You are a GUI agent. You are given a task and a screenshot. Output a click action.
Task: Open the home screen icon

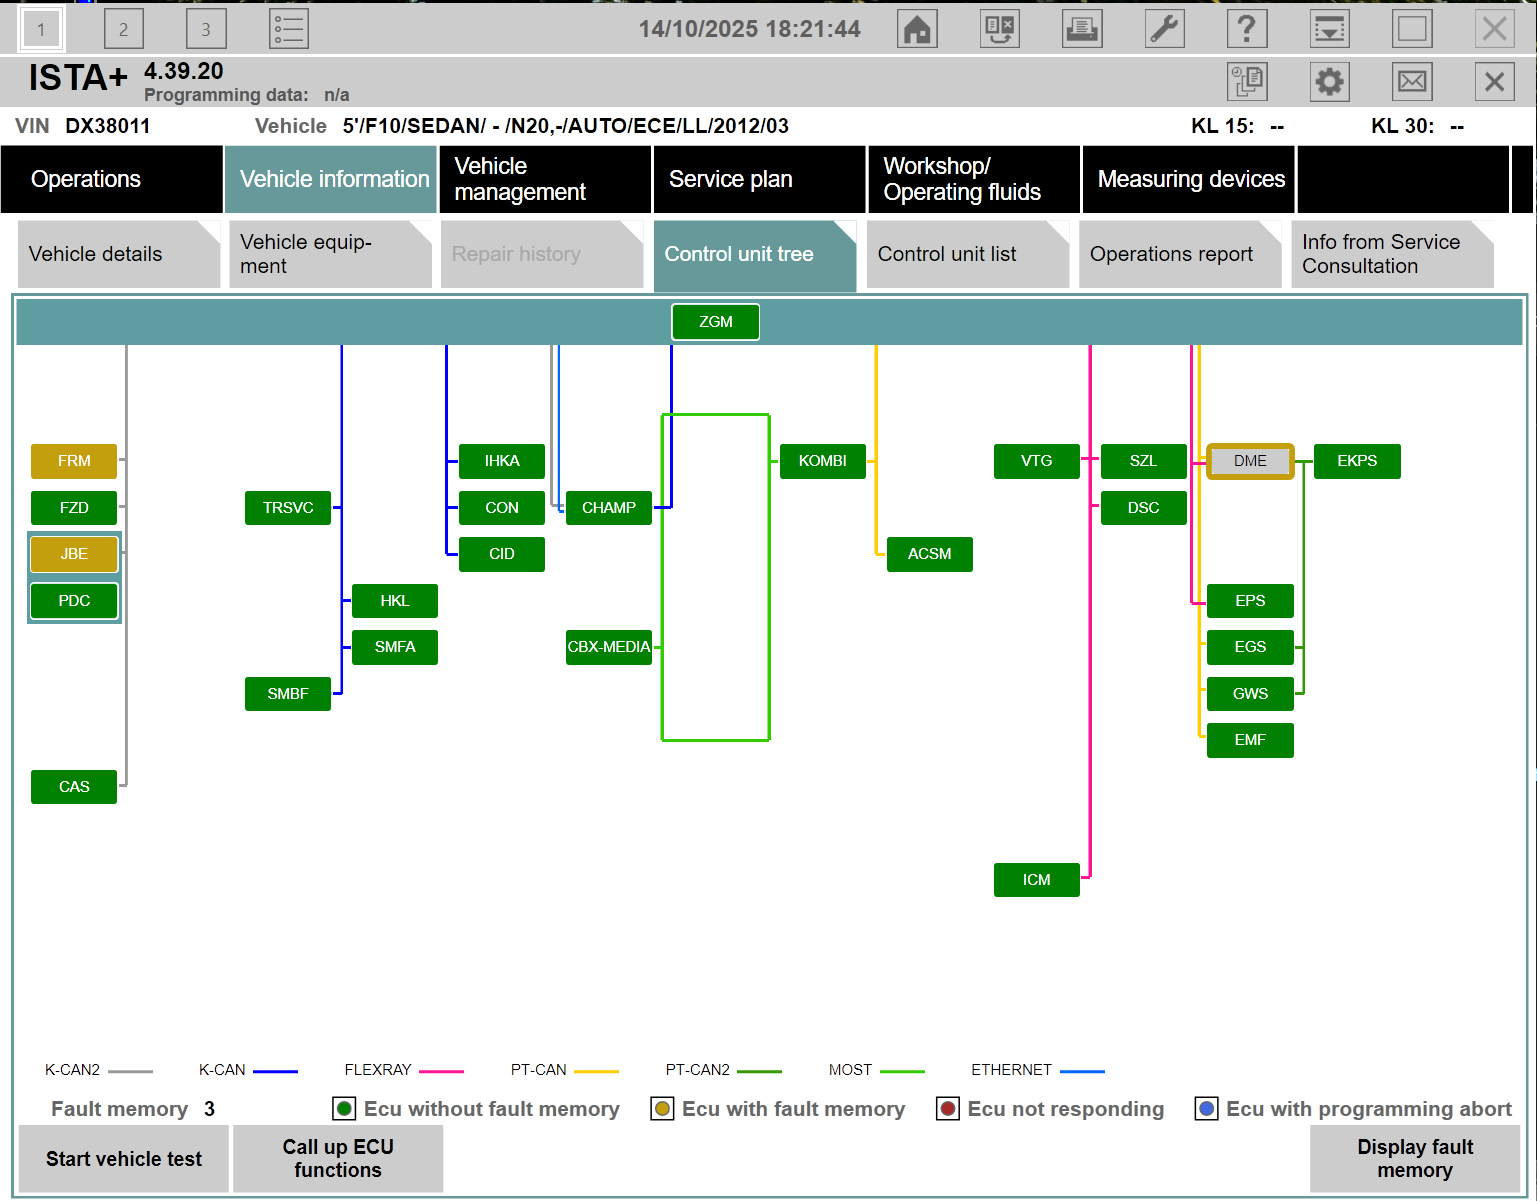917,29
